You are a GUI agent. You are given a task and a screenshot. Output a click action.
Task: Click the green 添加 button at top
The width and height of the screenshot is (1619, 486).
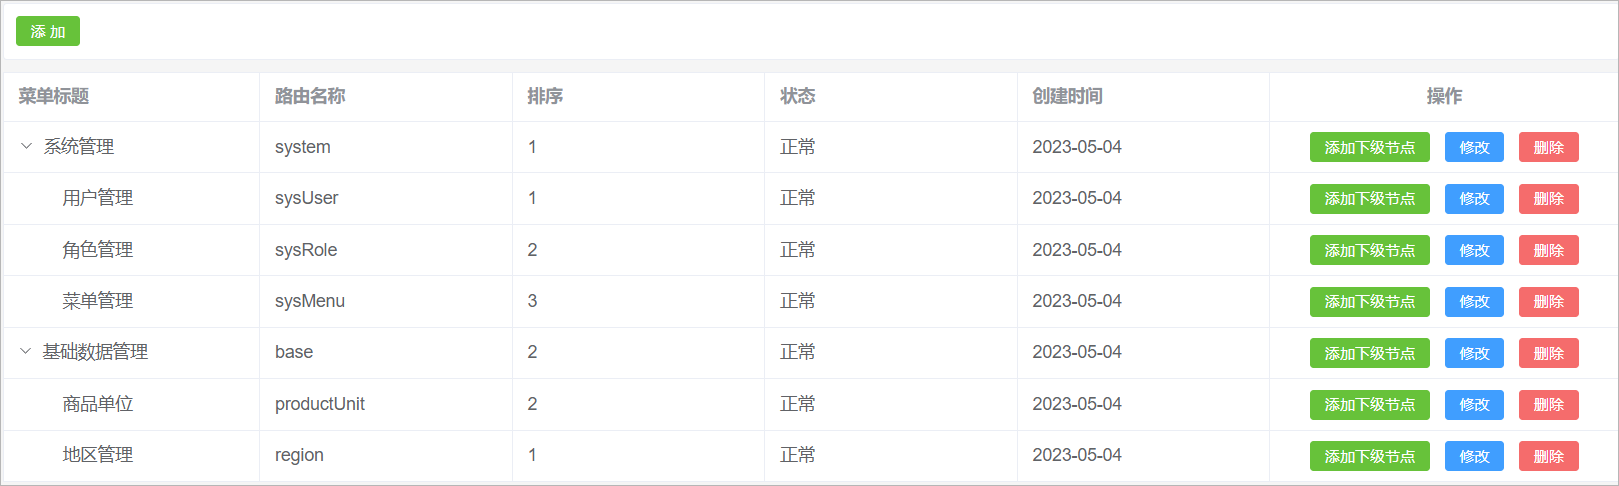point(47,31)
